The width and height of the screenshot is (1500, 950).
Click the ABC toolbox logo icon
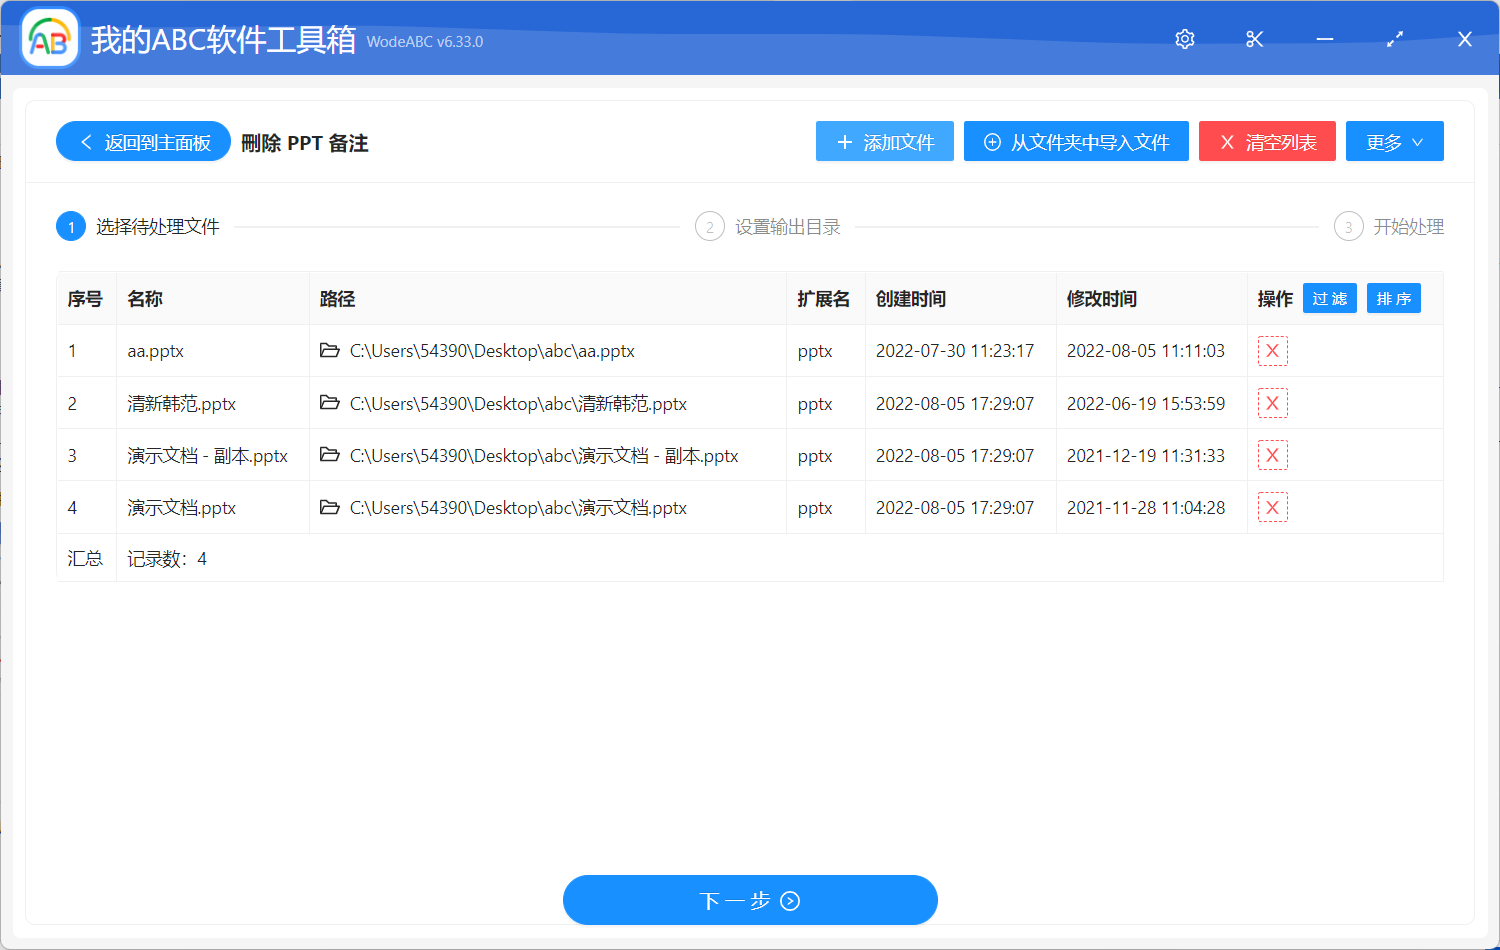click(x=49, y=38)
